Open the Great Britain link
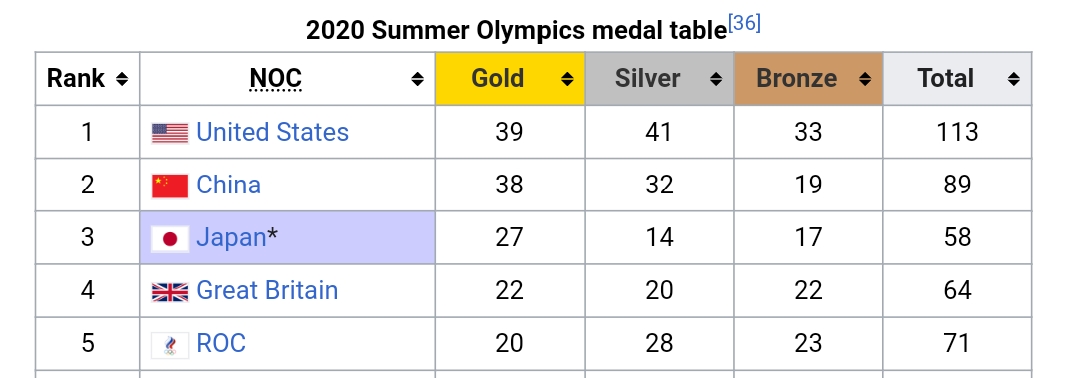This screenshot has width=1080, height=378. click(267, 291)
